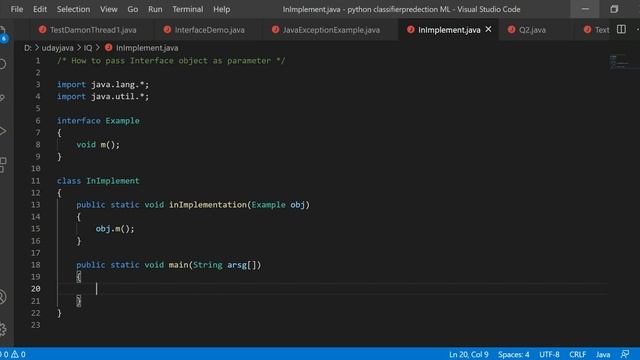Open the Search activity bar icon

point(3,64)
